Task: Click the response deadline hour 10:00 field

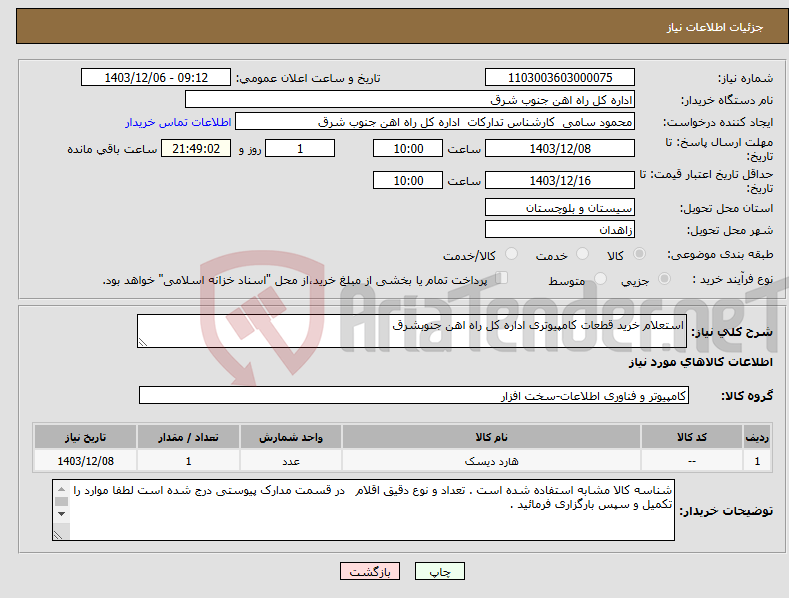Action: pos(408,148)
